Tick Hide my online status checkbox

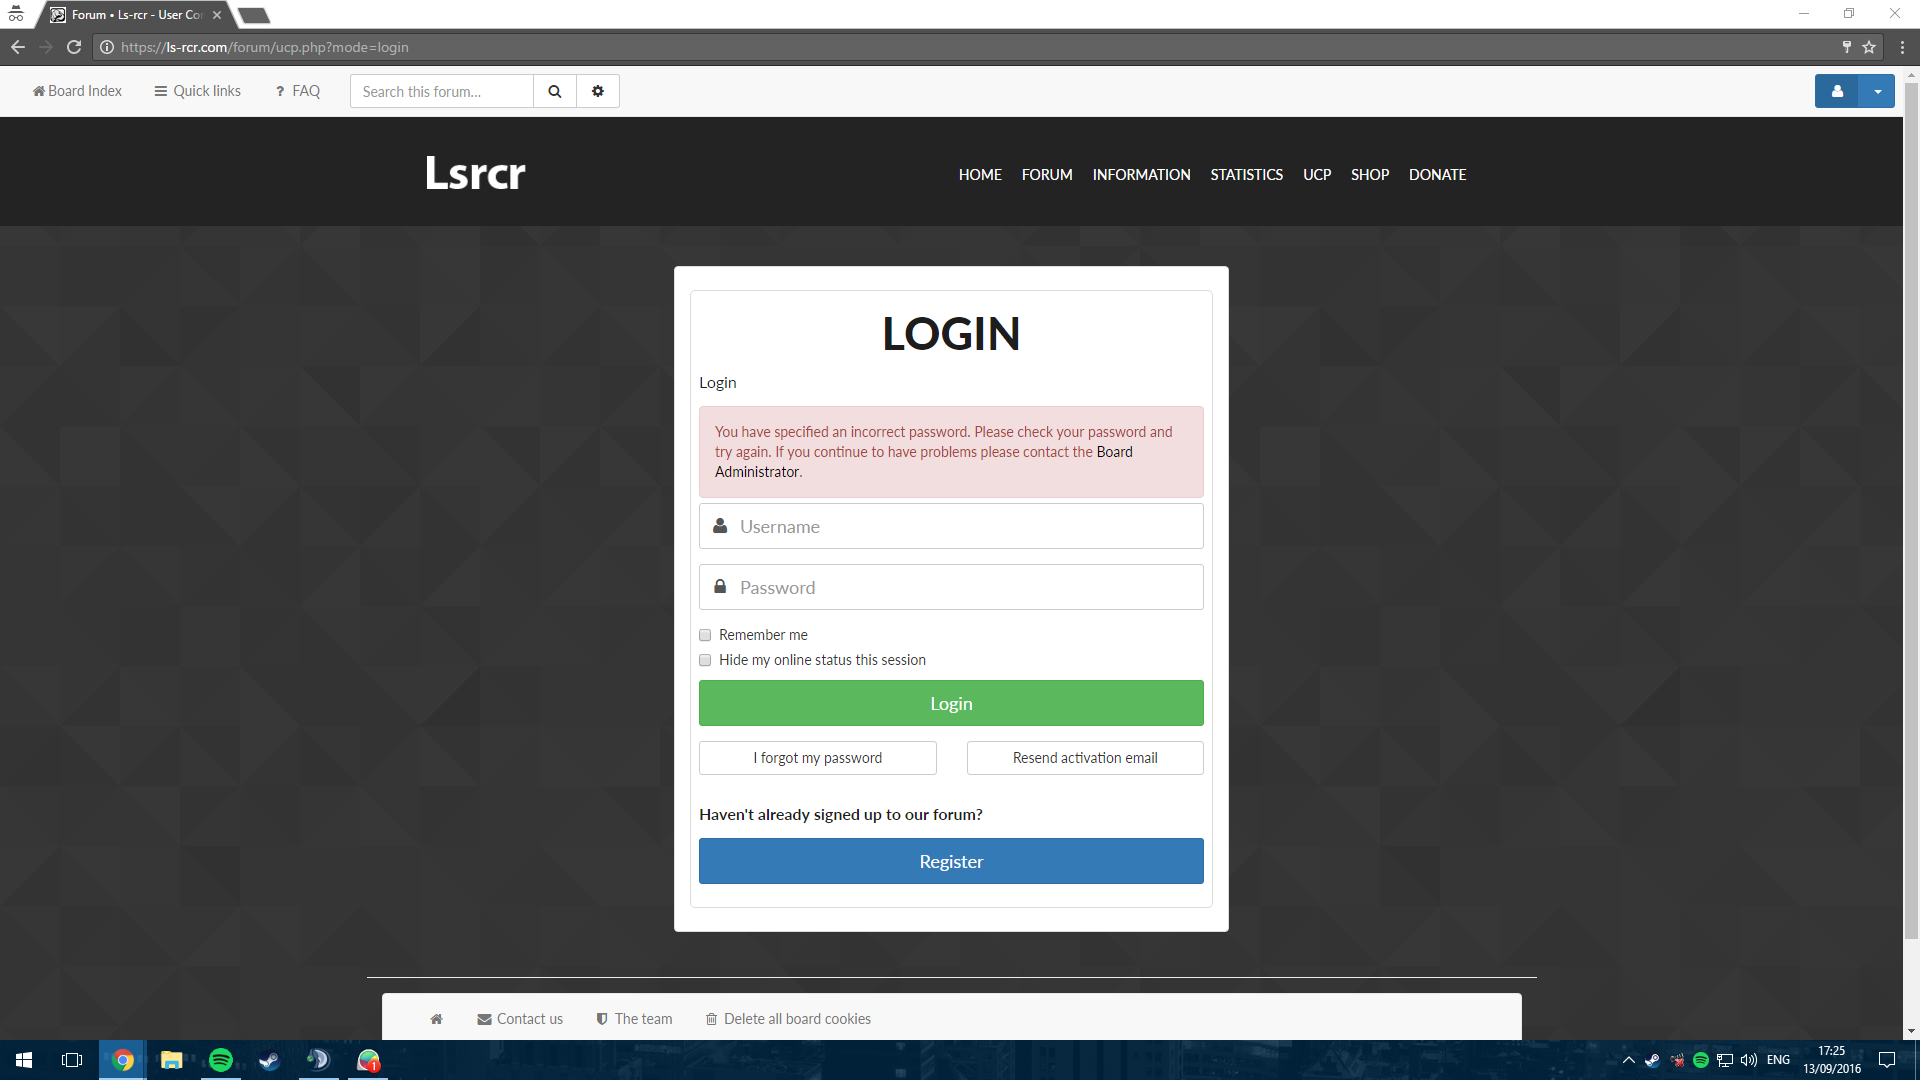click(x=705, y=660)
